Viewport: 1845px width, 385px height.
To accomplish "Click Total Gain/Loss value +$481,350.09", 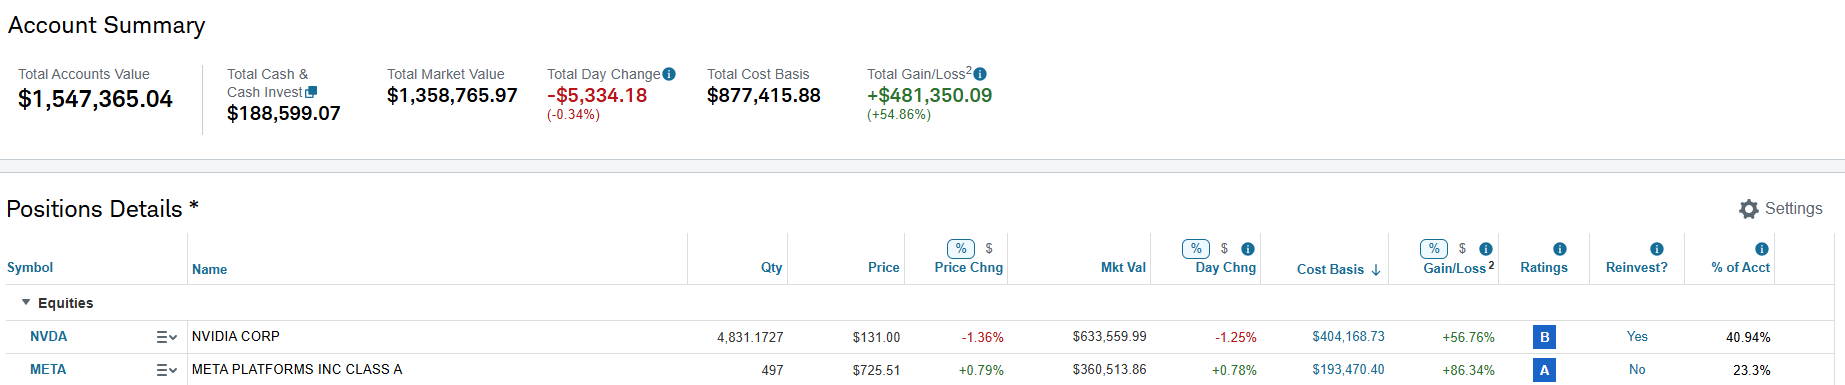I will [929, 95].
